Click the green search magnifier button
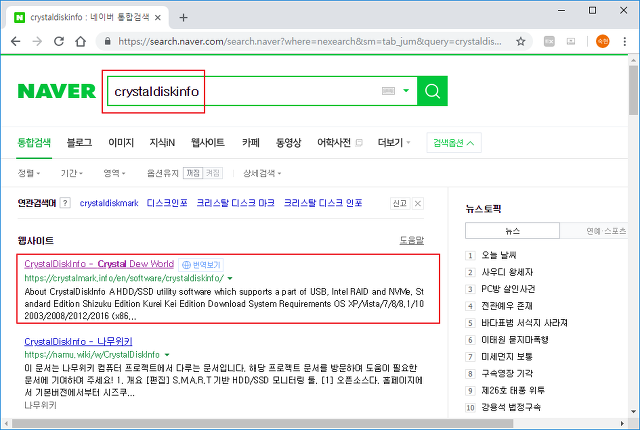The height and width of the screenshot is (430, 640). [432, 91]
